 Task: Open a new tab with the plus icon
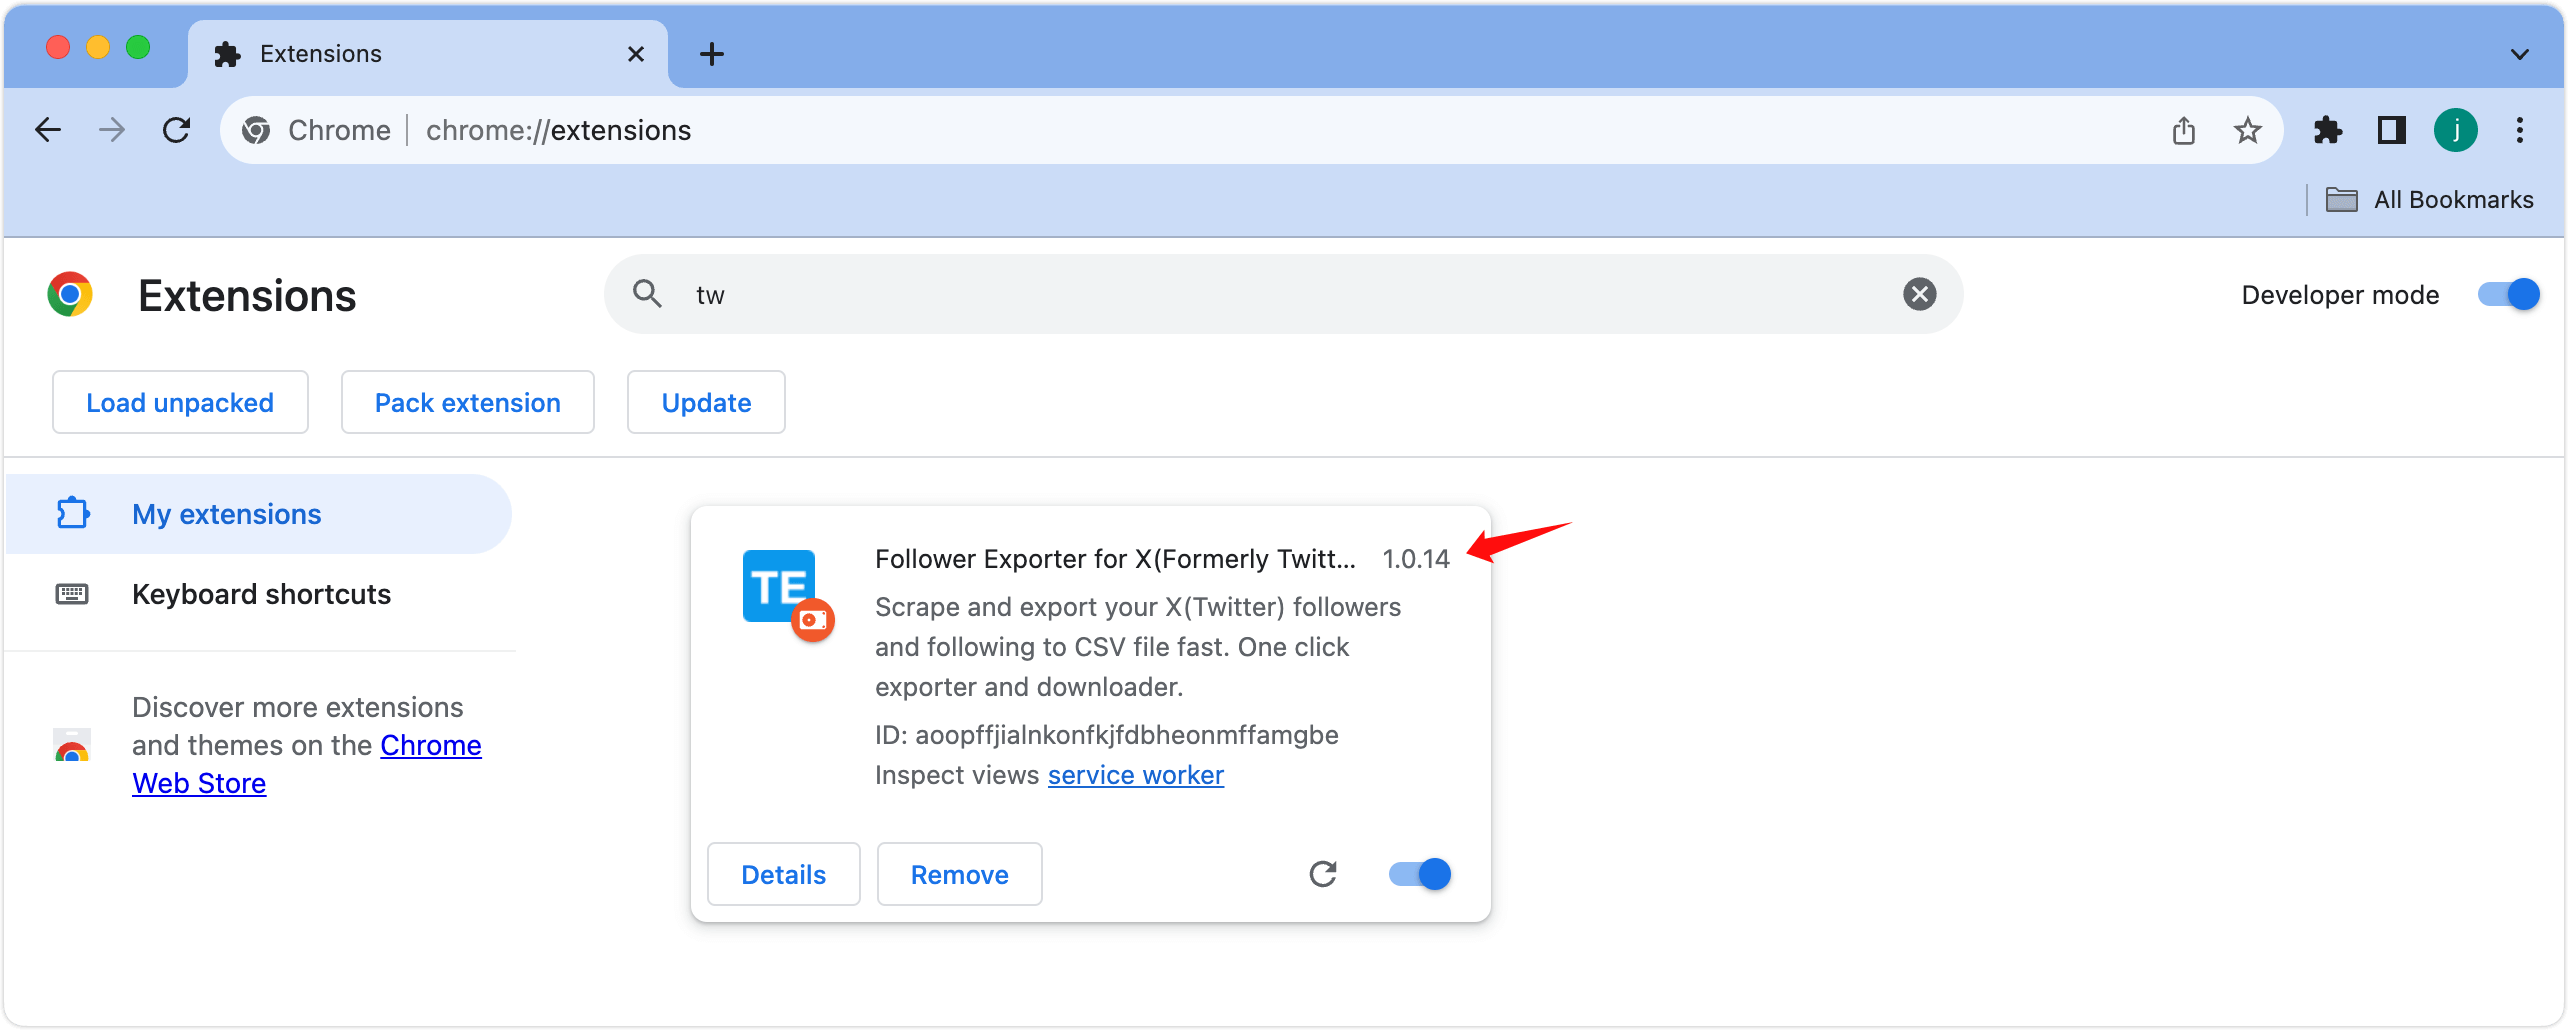click(x=712, y=54)
